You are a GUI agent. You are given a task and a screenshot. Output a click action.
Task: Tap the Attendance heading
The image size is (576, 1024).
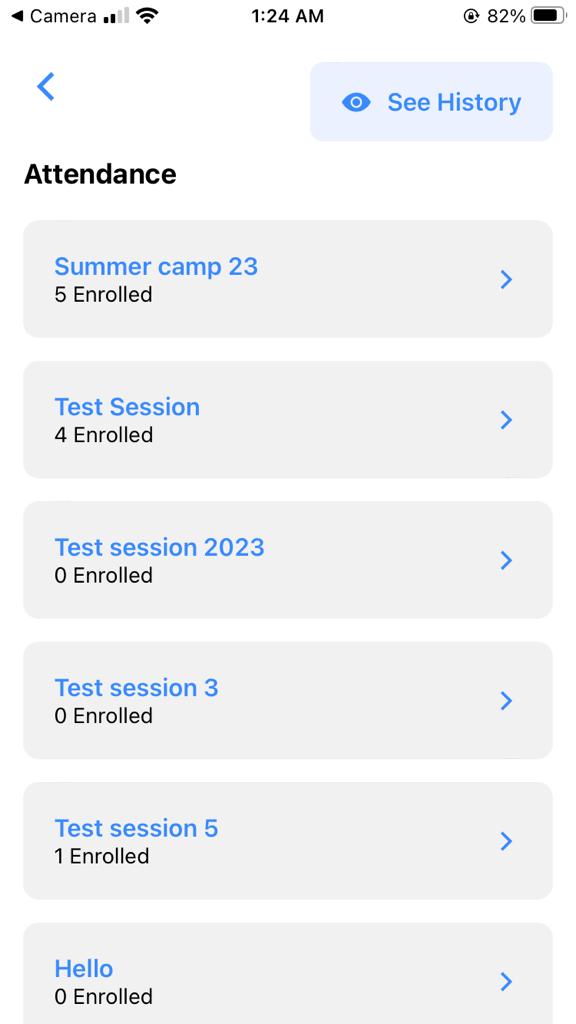click(x=100, y=174)
